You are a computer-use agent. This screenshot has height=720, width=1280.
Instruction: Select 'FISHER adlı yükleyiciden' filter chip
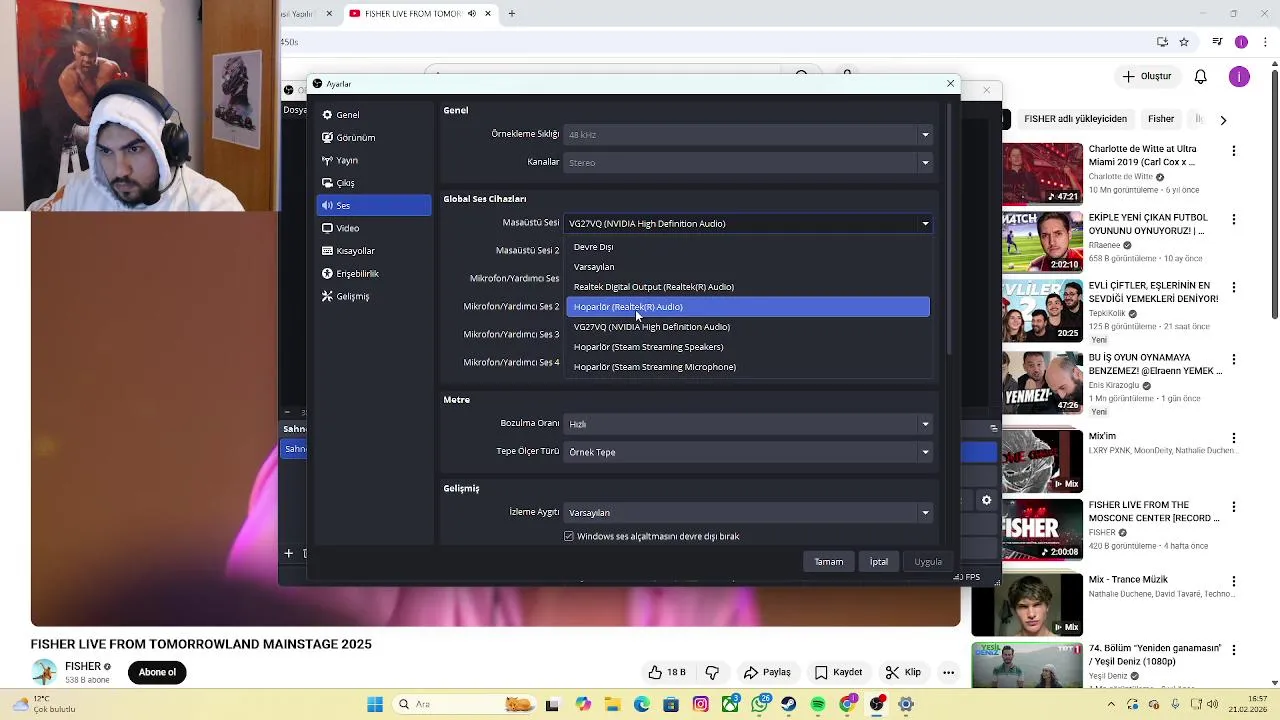[1075, 119]
